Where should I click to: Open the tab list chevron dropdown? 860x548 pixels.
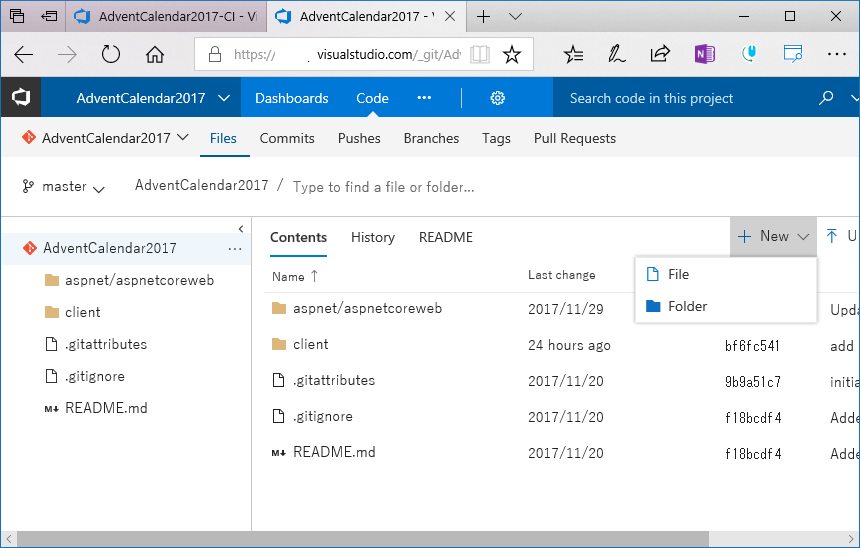515,16
